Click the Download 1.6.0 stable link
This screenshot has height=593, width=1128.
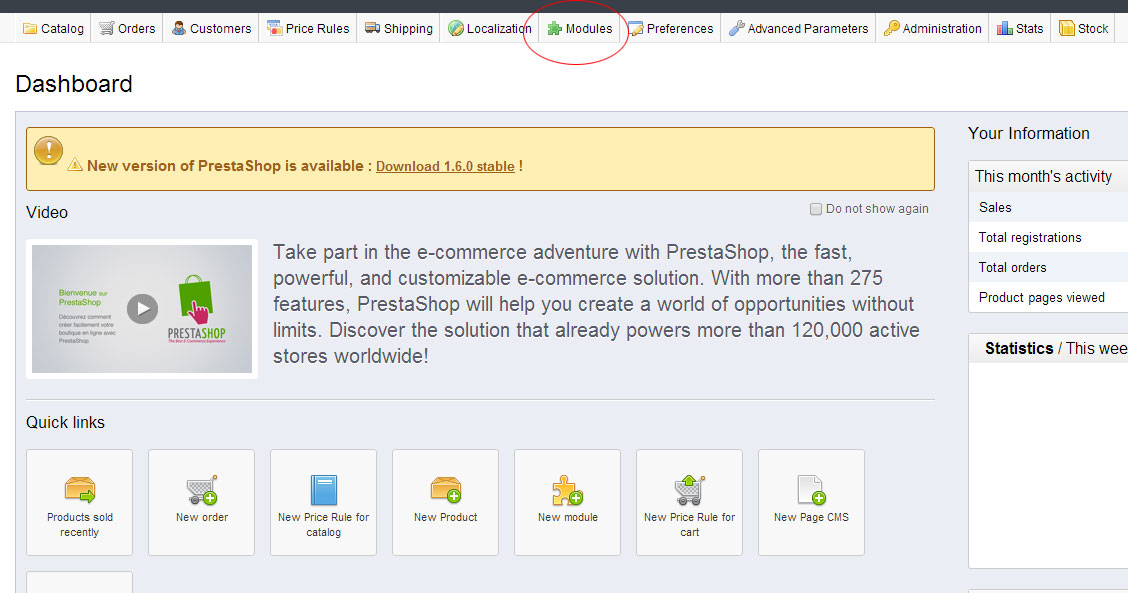coord(445,167)
